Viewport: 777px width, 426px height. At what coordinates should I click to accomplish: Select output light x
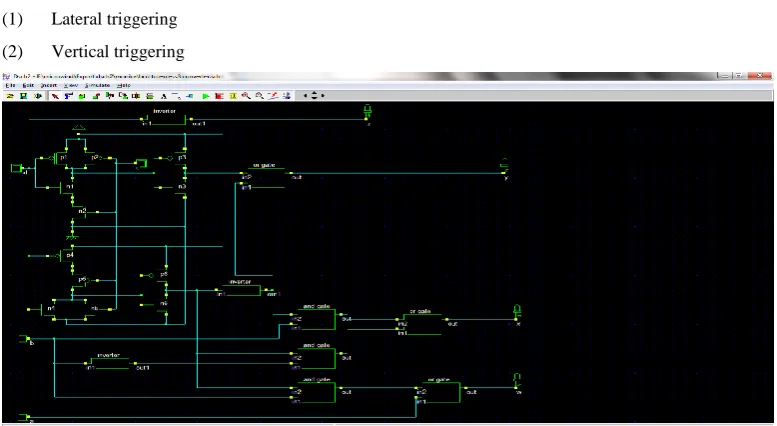(x=517, y=312)
